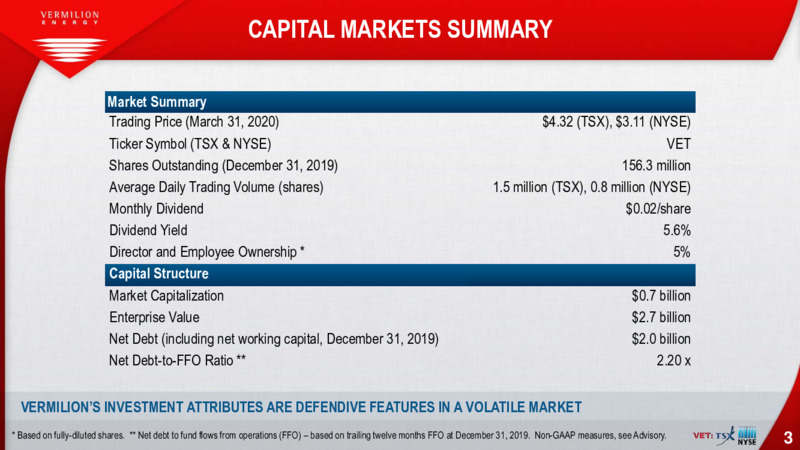This screenshot has width=800, height=450.
Task: Click the 'Dividend Yield' label
Action: [x=148, y=231]
